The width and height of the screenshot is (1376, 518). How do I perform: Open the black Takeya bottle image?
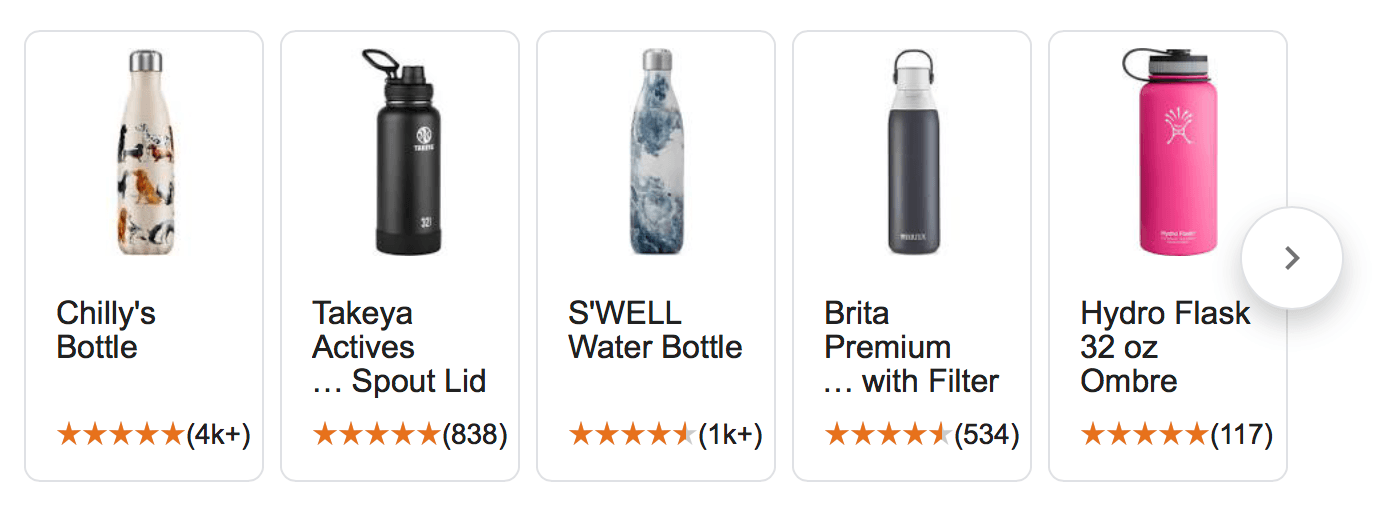pyautogui.click(x=400, y=152)
